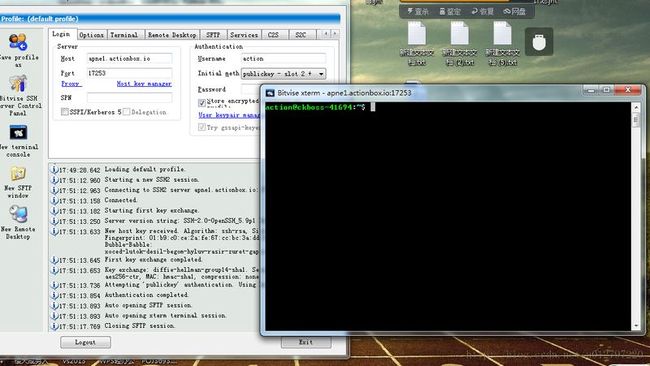Click the "Starting a new SSH2 session" log line

[x=152, y=180]
